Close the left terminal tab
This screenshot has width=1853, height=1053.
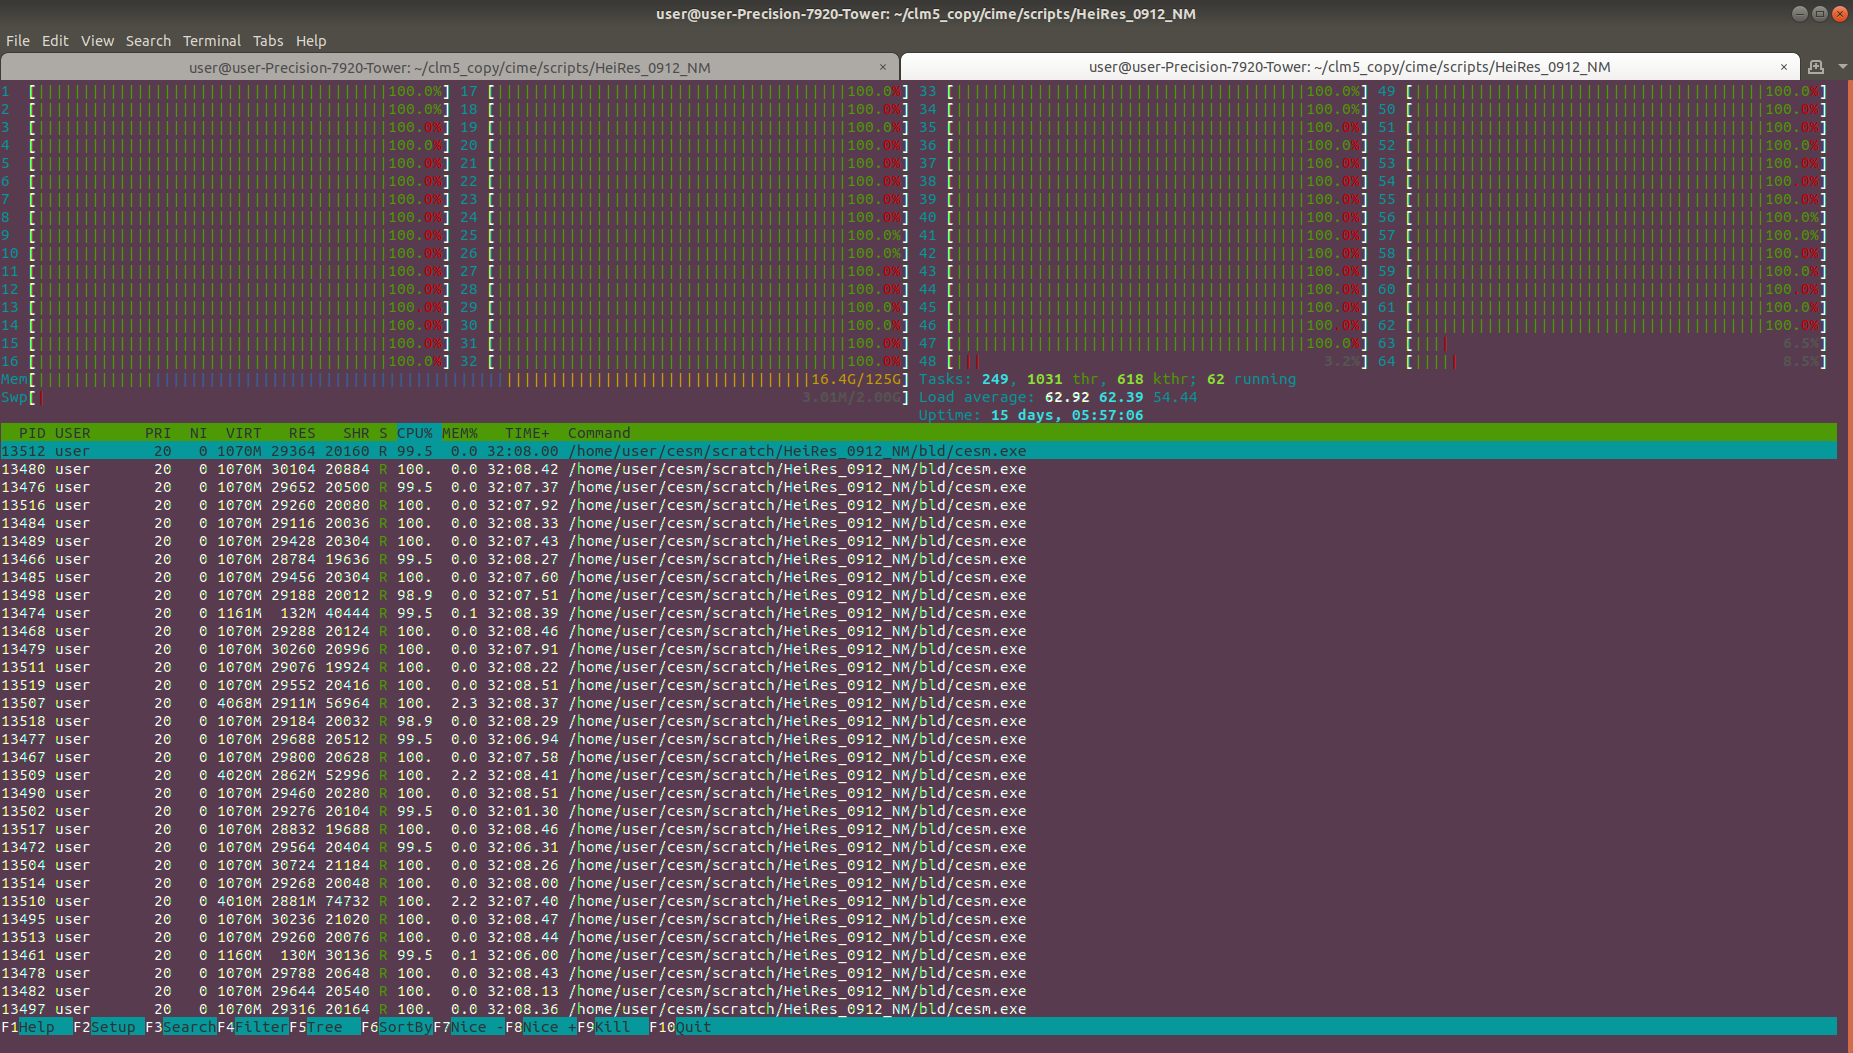click(x=883, y=67)
